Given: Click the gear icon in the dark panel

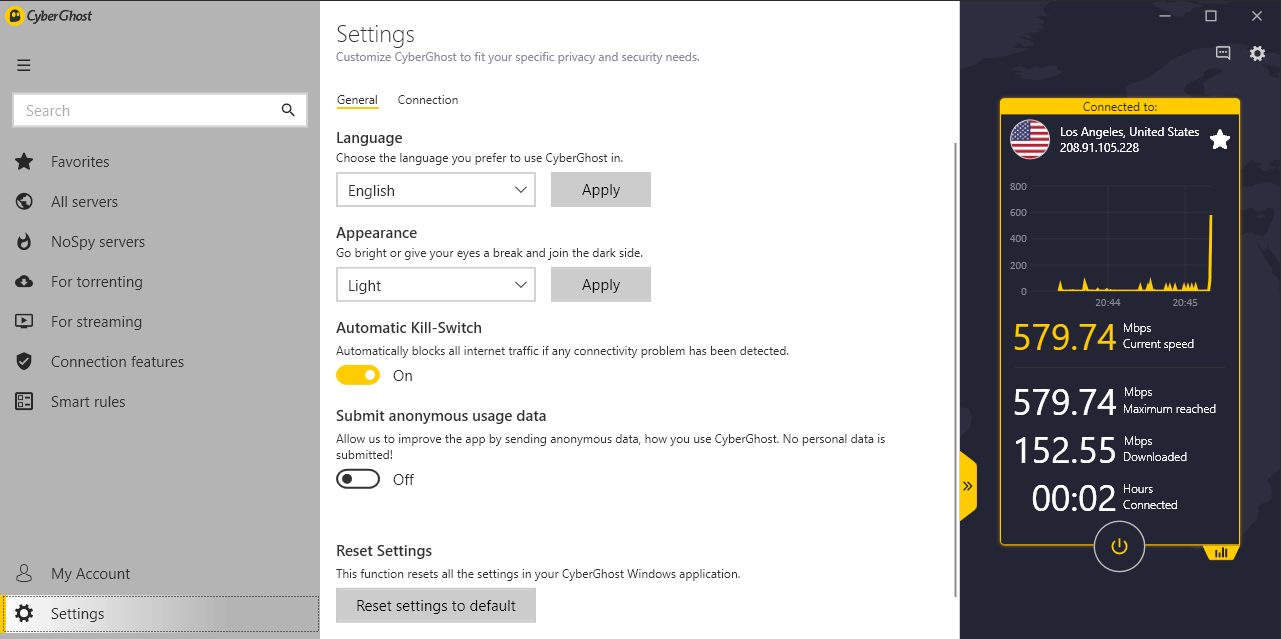Looking at the screenshot, I should [x=1258, y=54].
